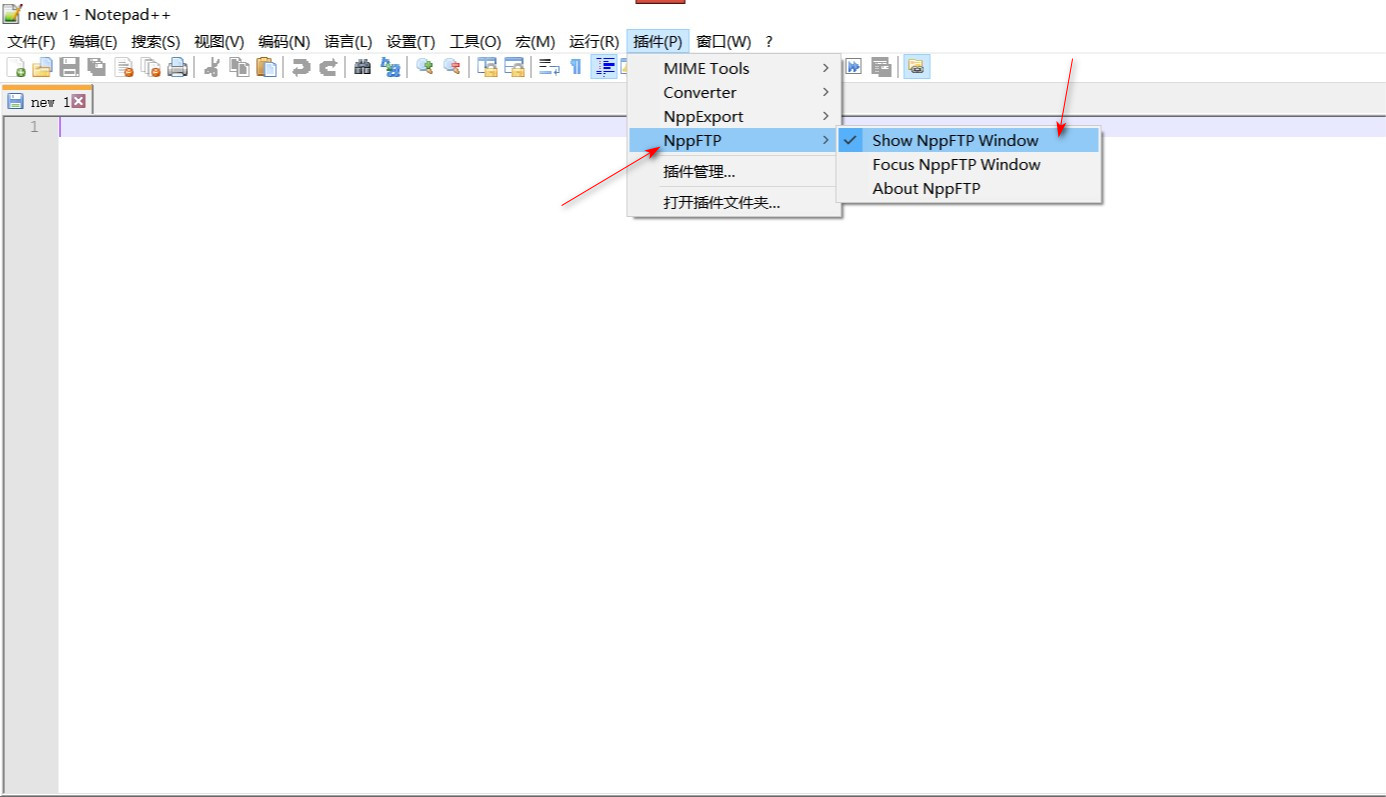The width and height of the screenshot is (1386, 797).
Task: Open the 视图(V) menu
Action: [x=219, y=42]
